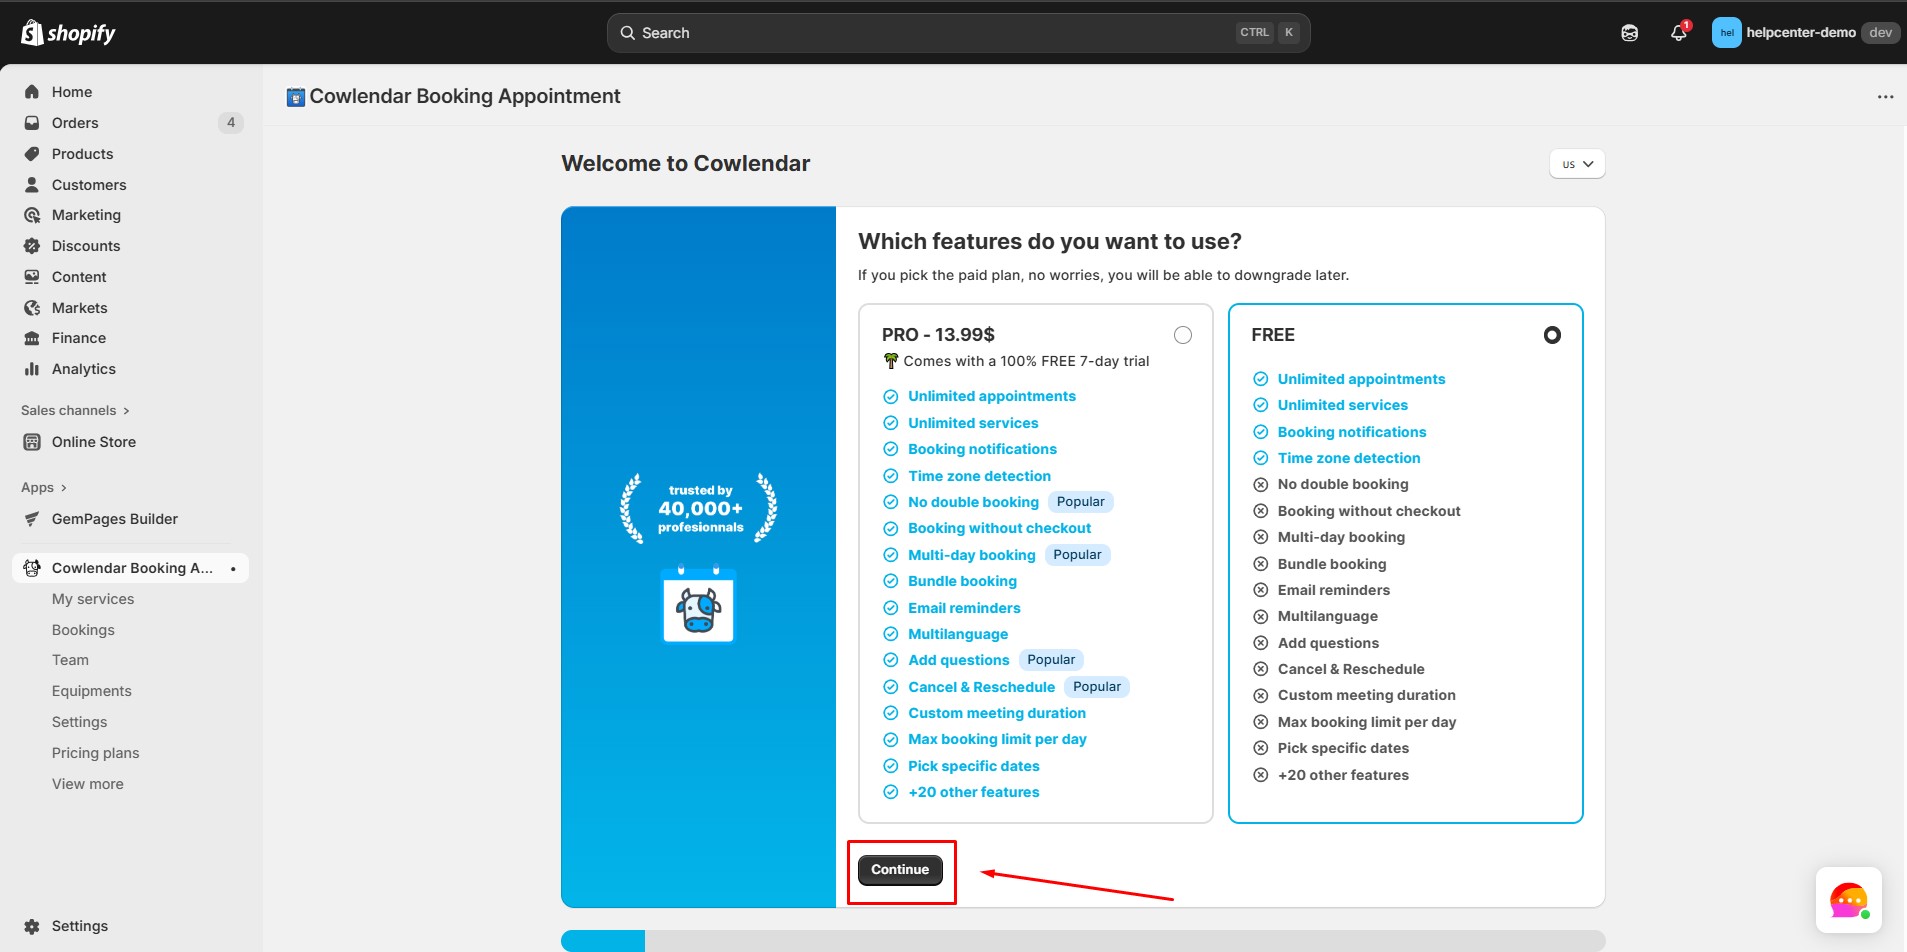The width and height of the screenshot is (1907, 952).
Task: Click the Popular badge beside Add questions
Action: [1051, 660]
